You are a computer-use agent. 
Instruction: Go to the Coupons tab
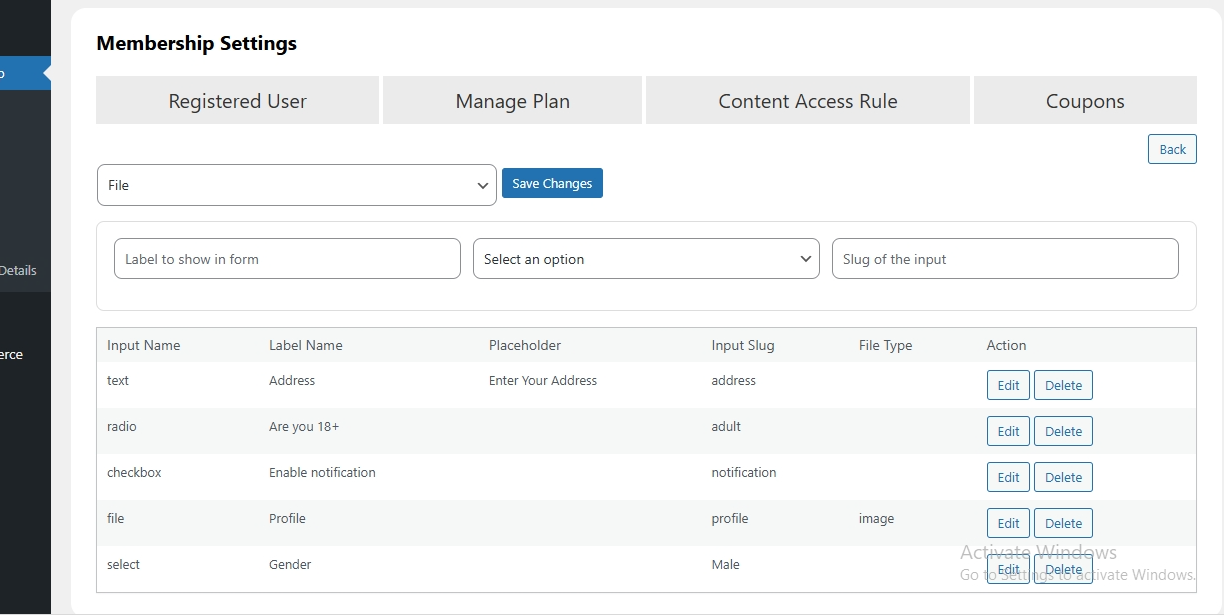pos(1084,101)
